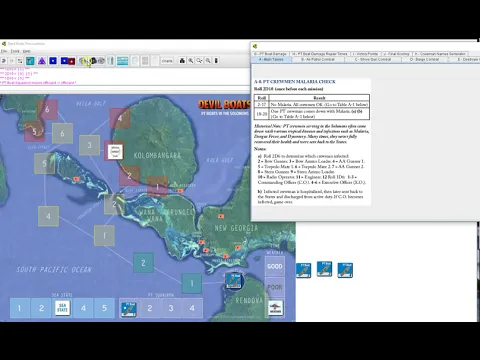Click the single blue square toolbar icon
The height and width of the screenshot is (360, 480).
53,61
